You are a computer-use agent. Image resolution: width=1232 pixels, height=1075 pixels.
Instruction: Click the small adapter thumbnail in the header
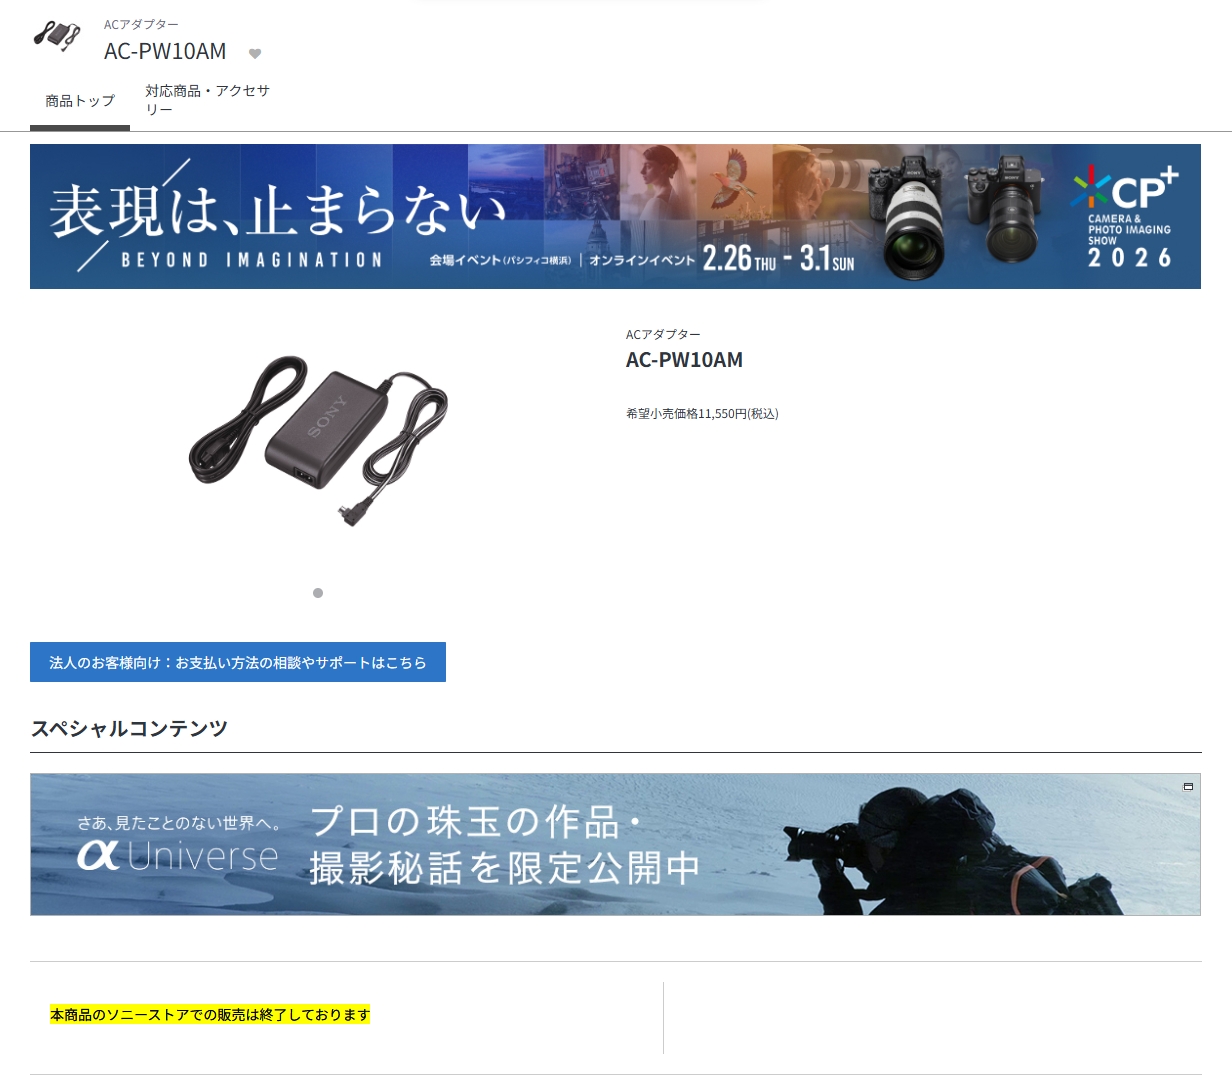[57, 35]
